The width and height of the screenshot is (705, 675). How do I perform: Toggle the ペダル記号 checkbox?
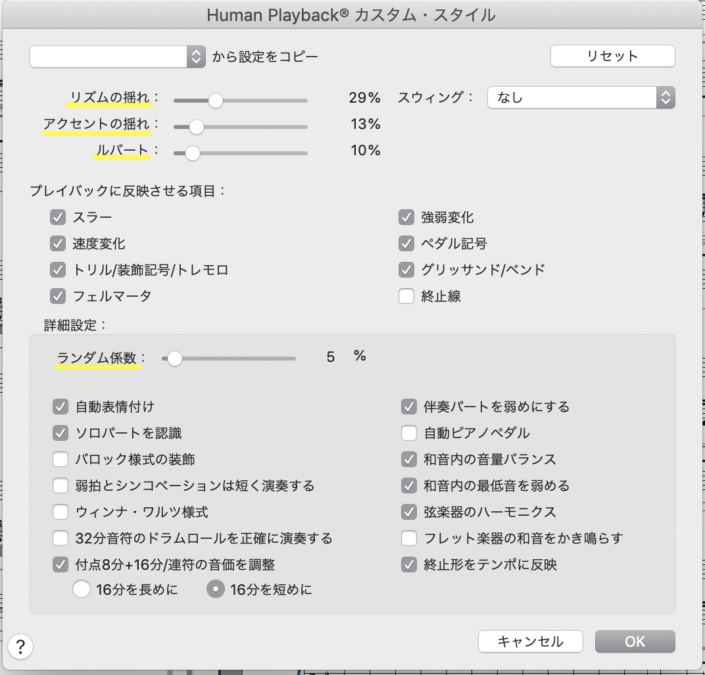[406, 244]
